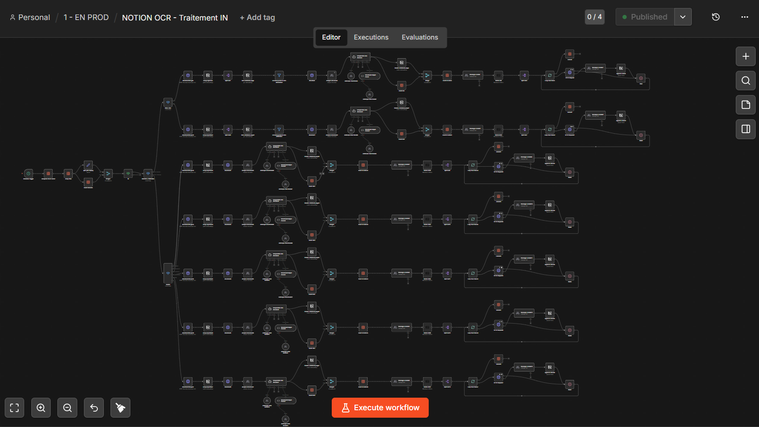This screenshot has width=759, height=427.
Task: Open the Personal breadcrumb link
Action: [30, 17]
